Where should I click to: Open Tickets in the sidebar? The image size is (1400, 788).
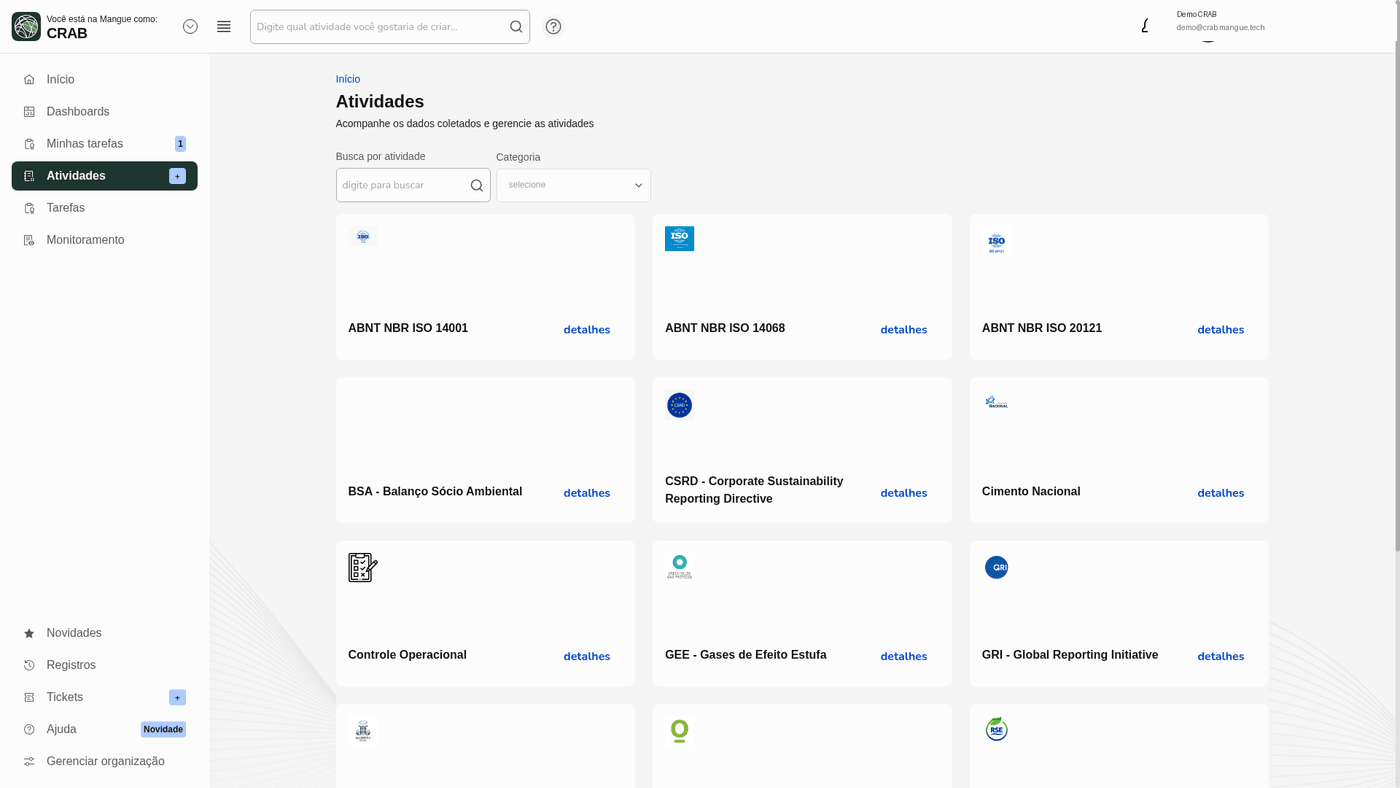coord(104,697)
